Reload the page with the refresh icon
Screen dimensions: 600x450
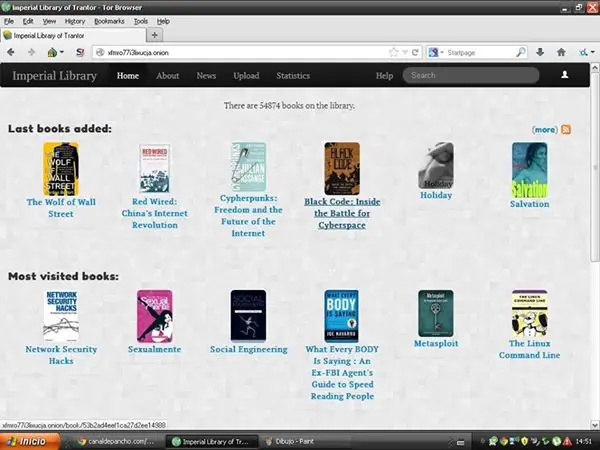tap(415, 52)
